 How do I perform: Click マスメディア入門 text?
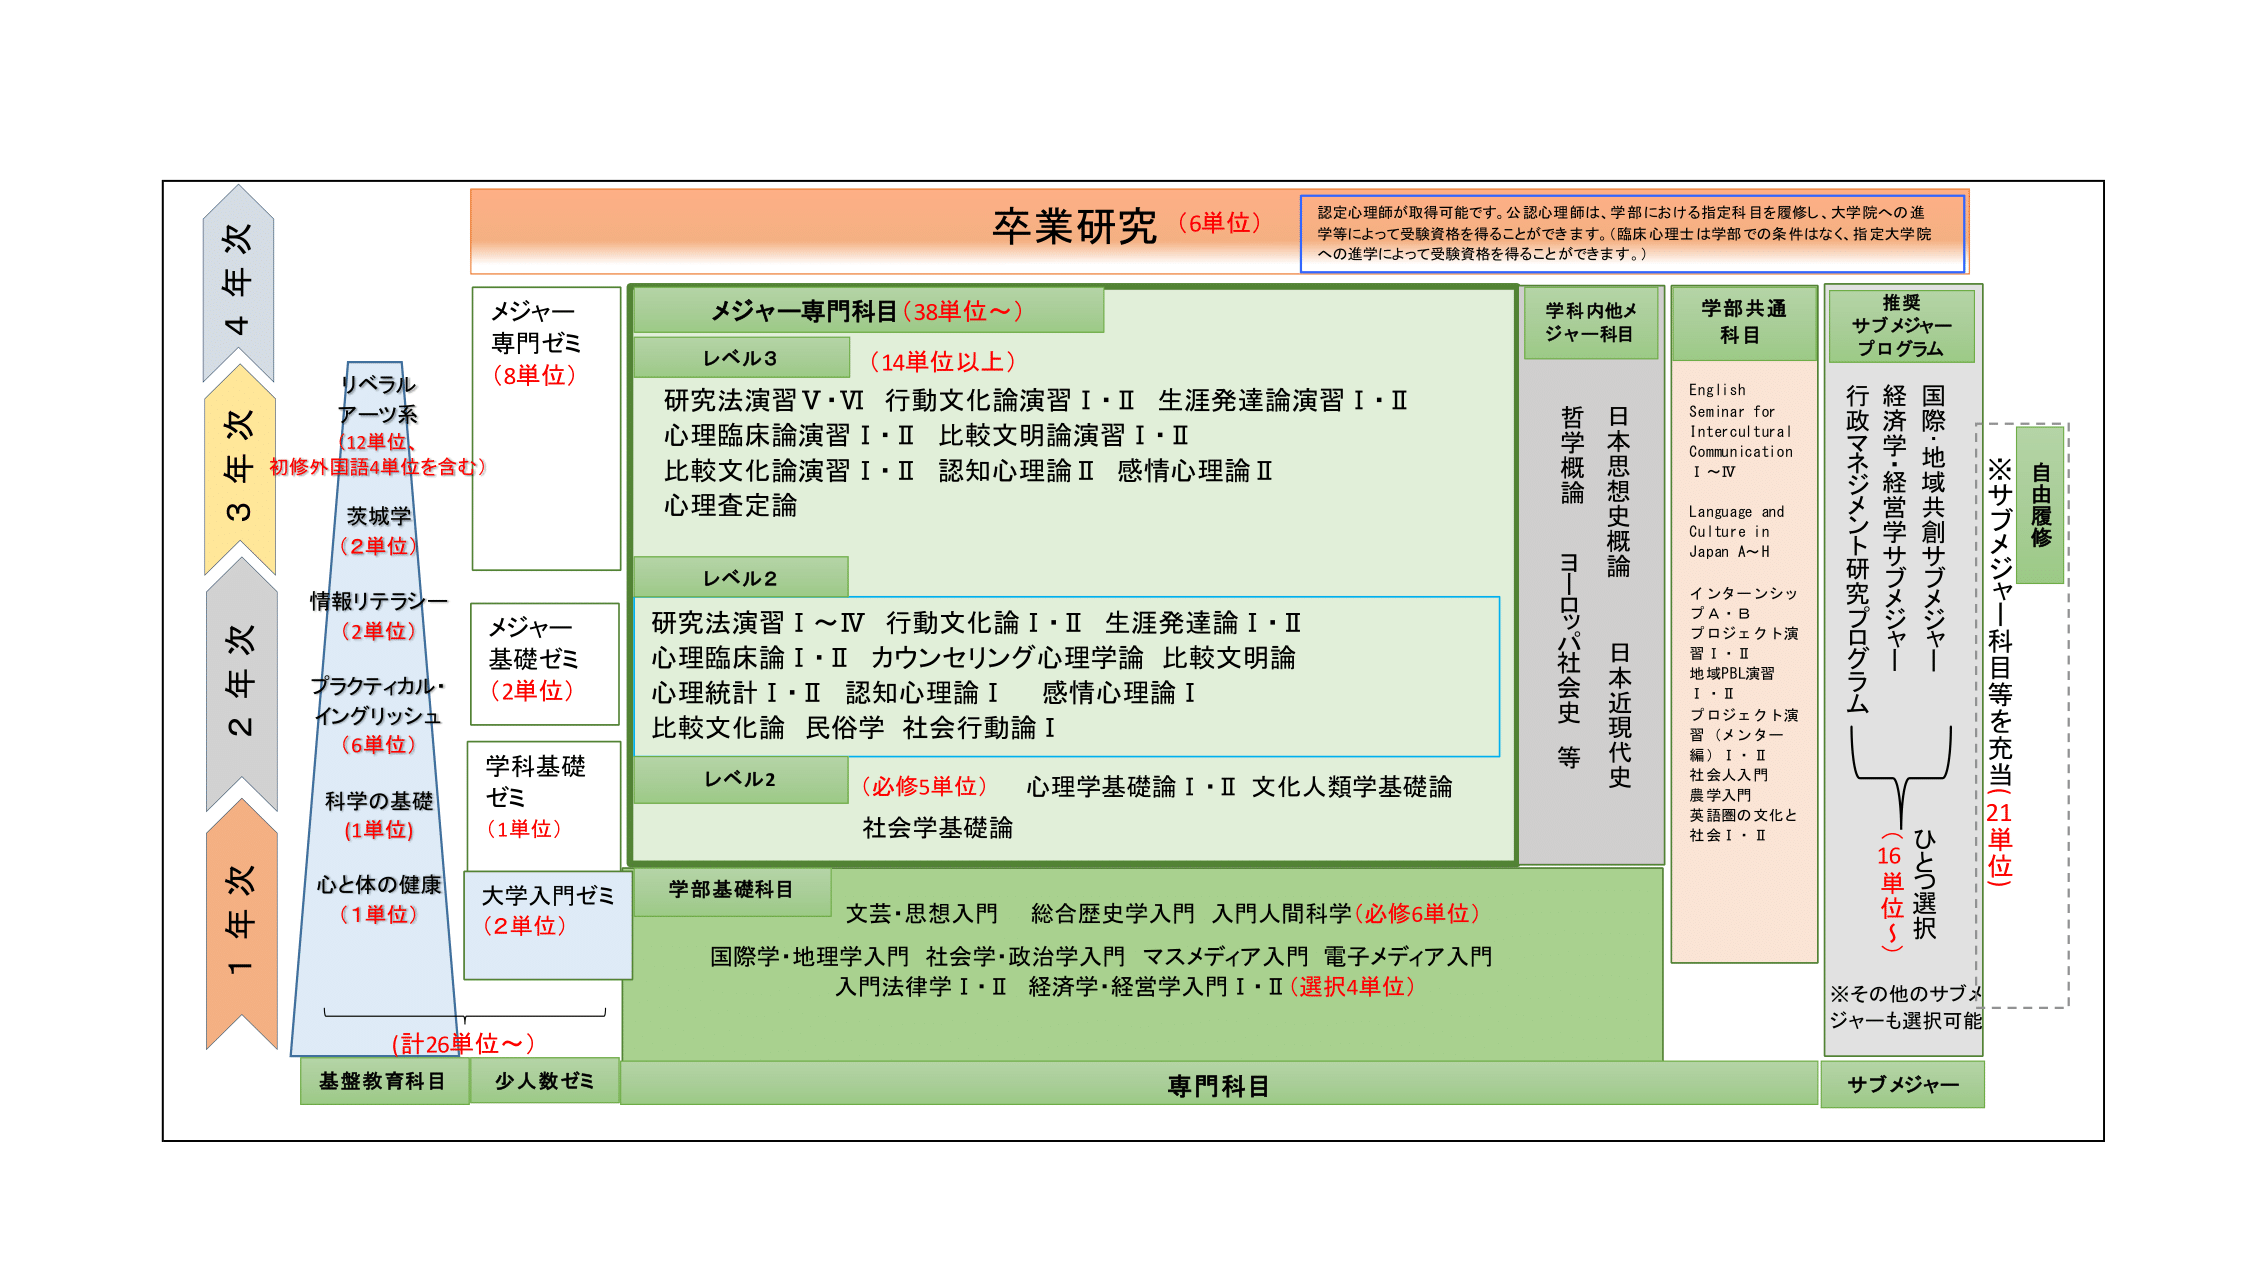click(1225, 957)
